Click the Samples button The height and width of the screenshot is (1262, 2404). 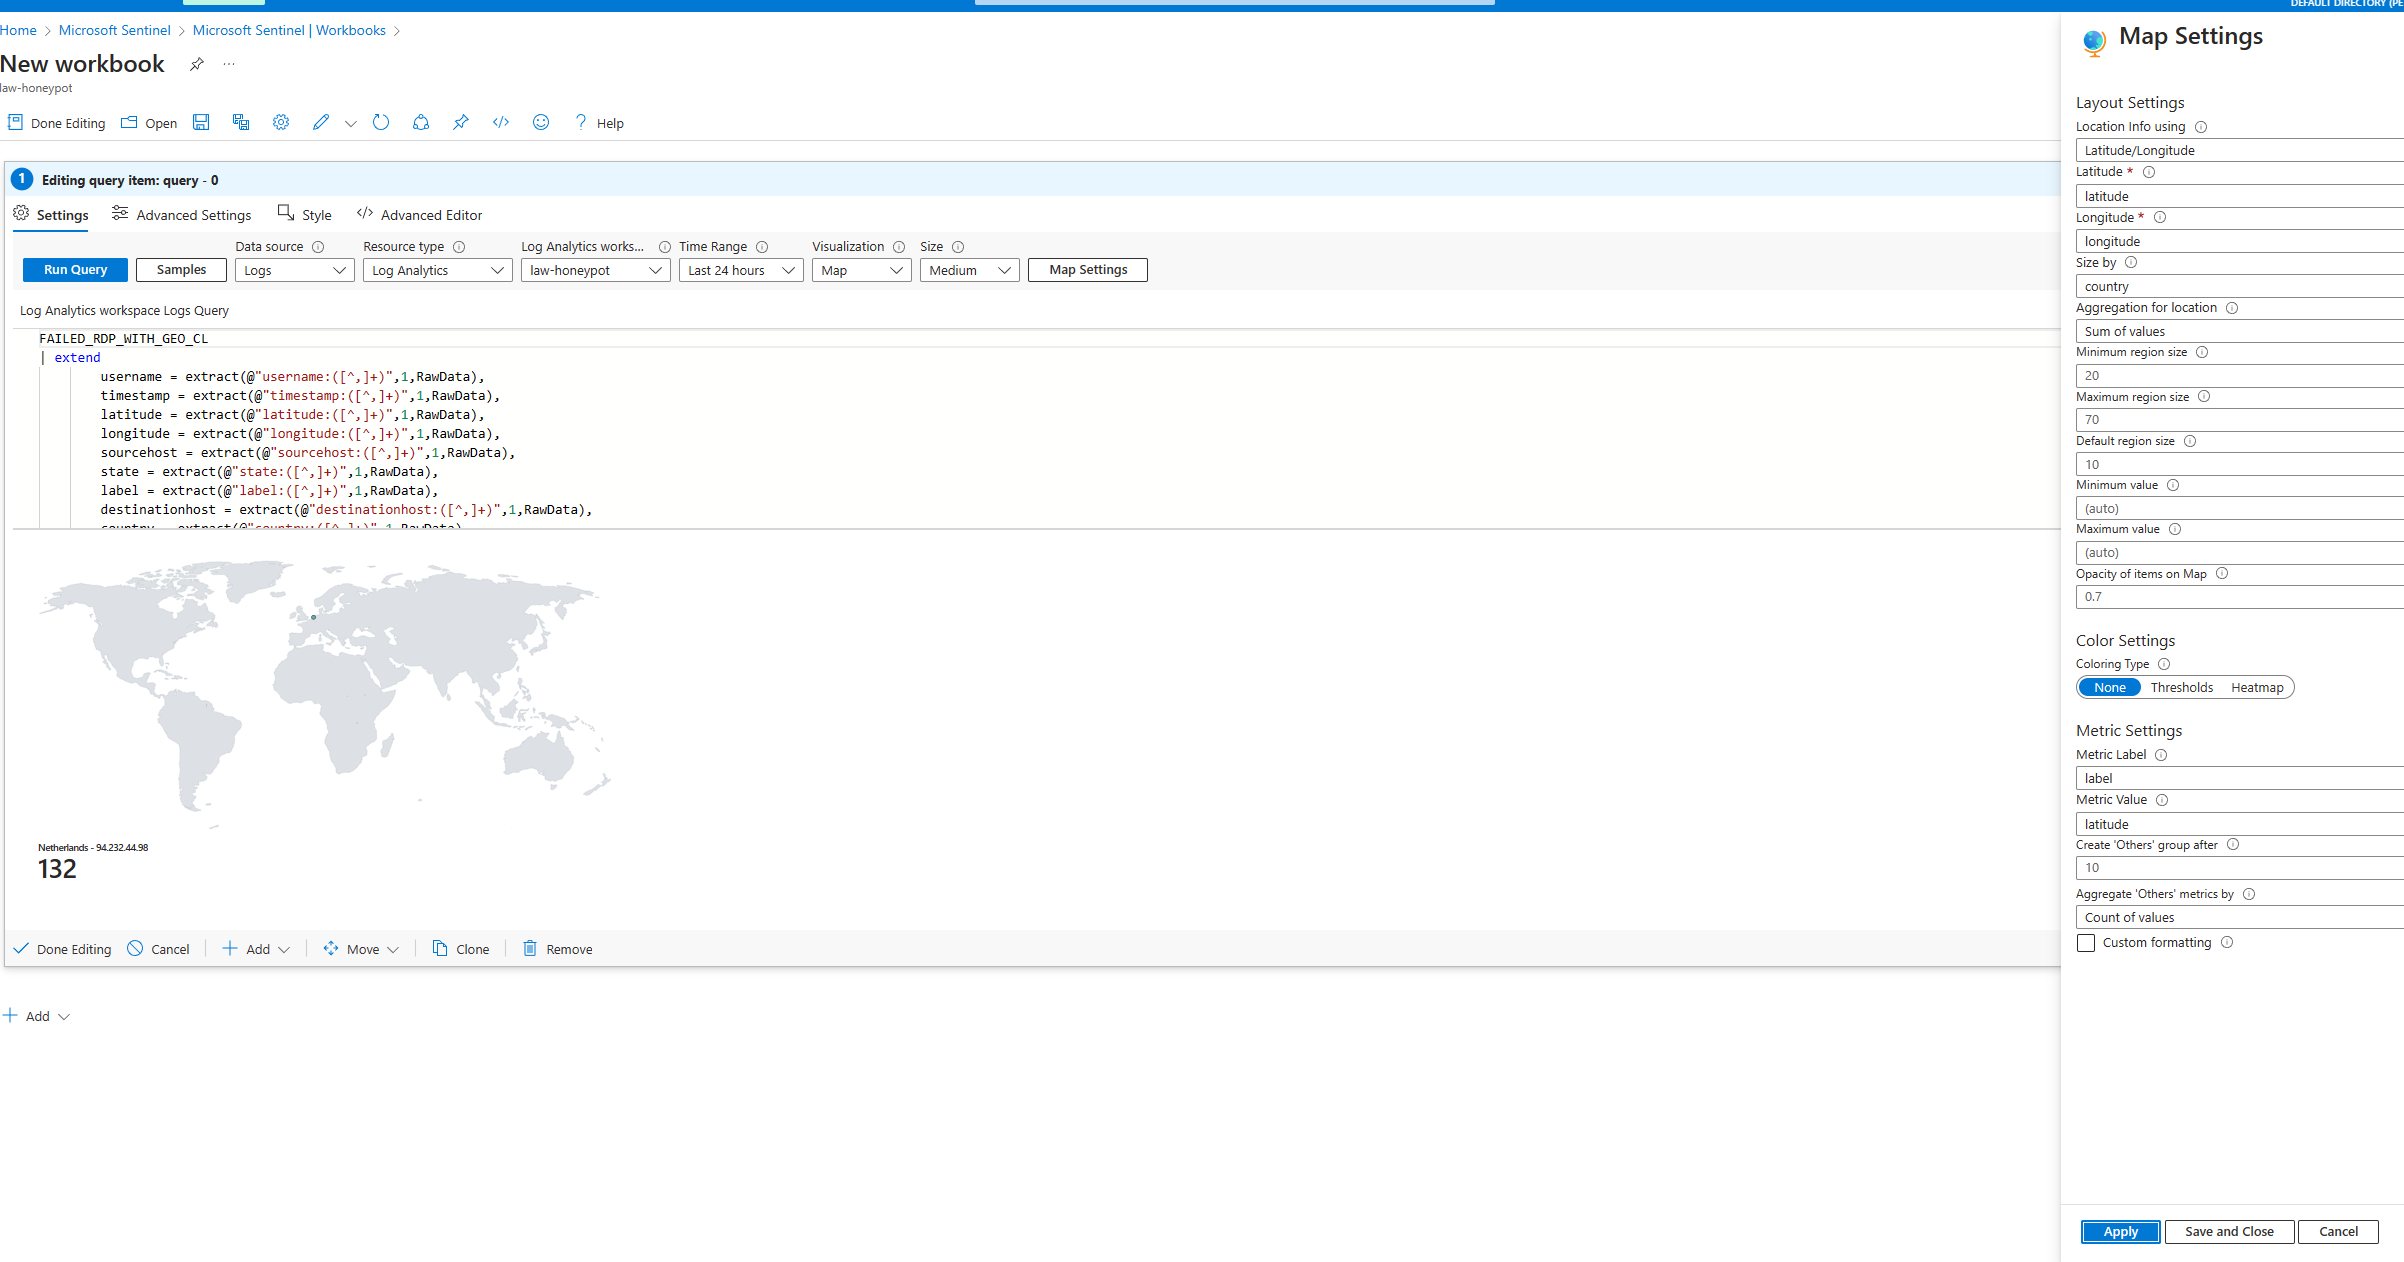point(181,270)
